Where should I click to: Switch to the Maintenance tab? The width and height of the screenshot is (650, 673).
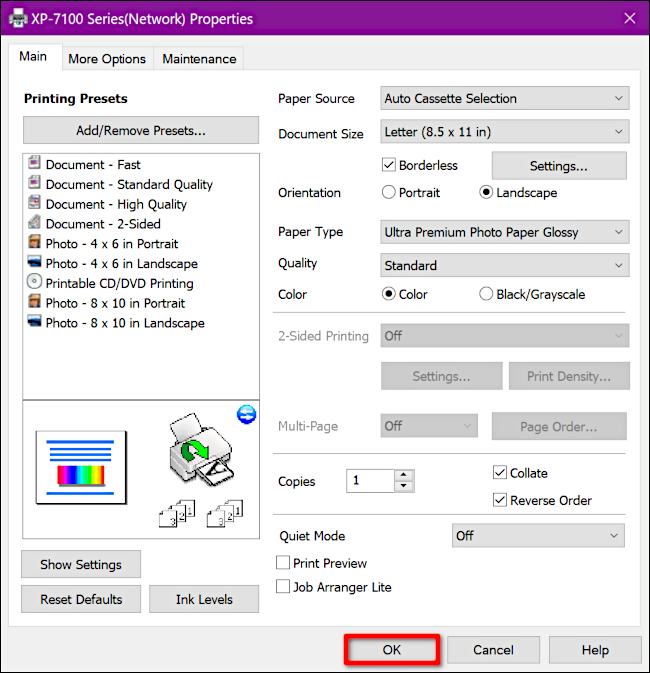pyautogui.click(x=199, y=59)
